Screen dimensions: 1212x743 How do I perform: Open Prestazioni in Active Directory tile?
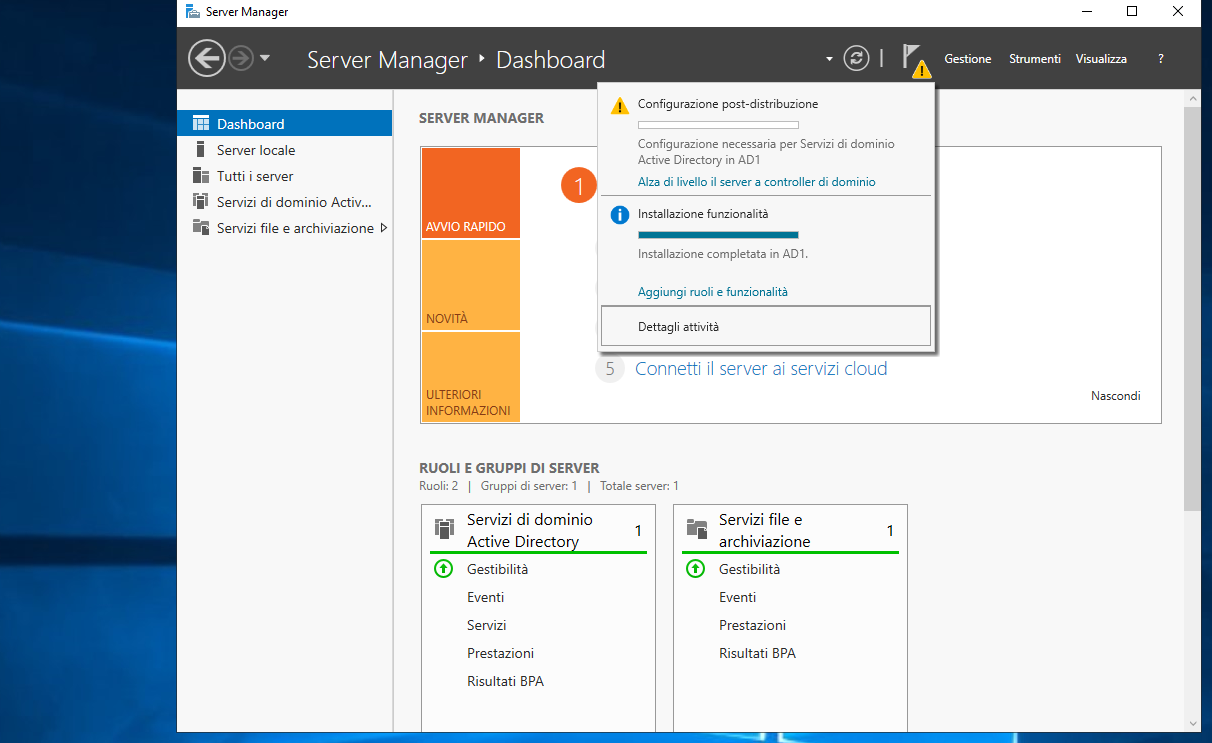500,653
